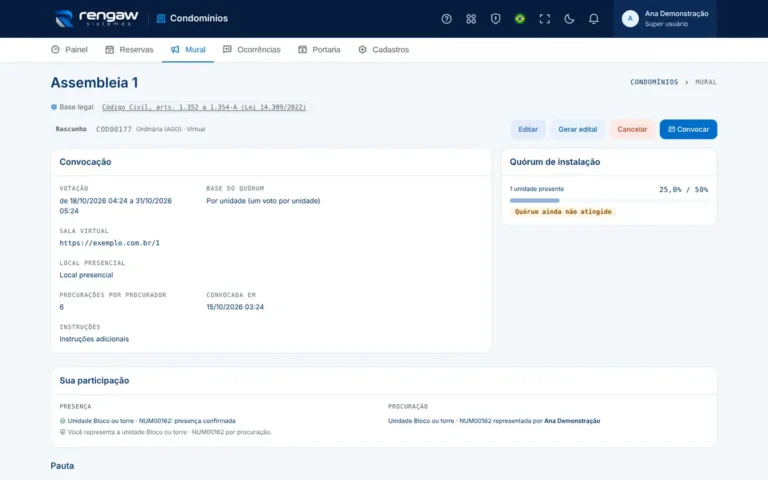Click the Rengaw Sistemas logo
Viewport: 768px width, 480px height.
[96, 19]
